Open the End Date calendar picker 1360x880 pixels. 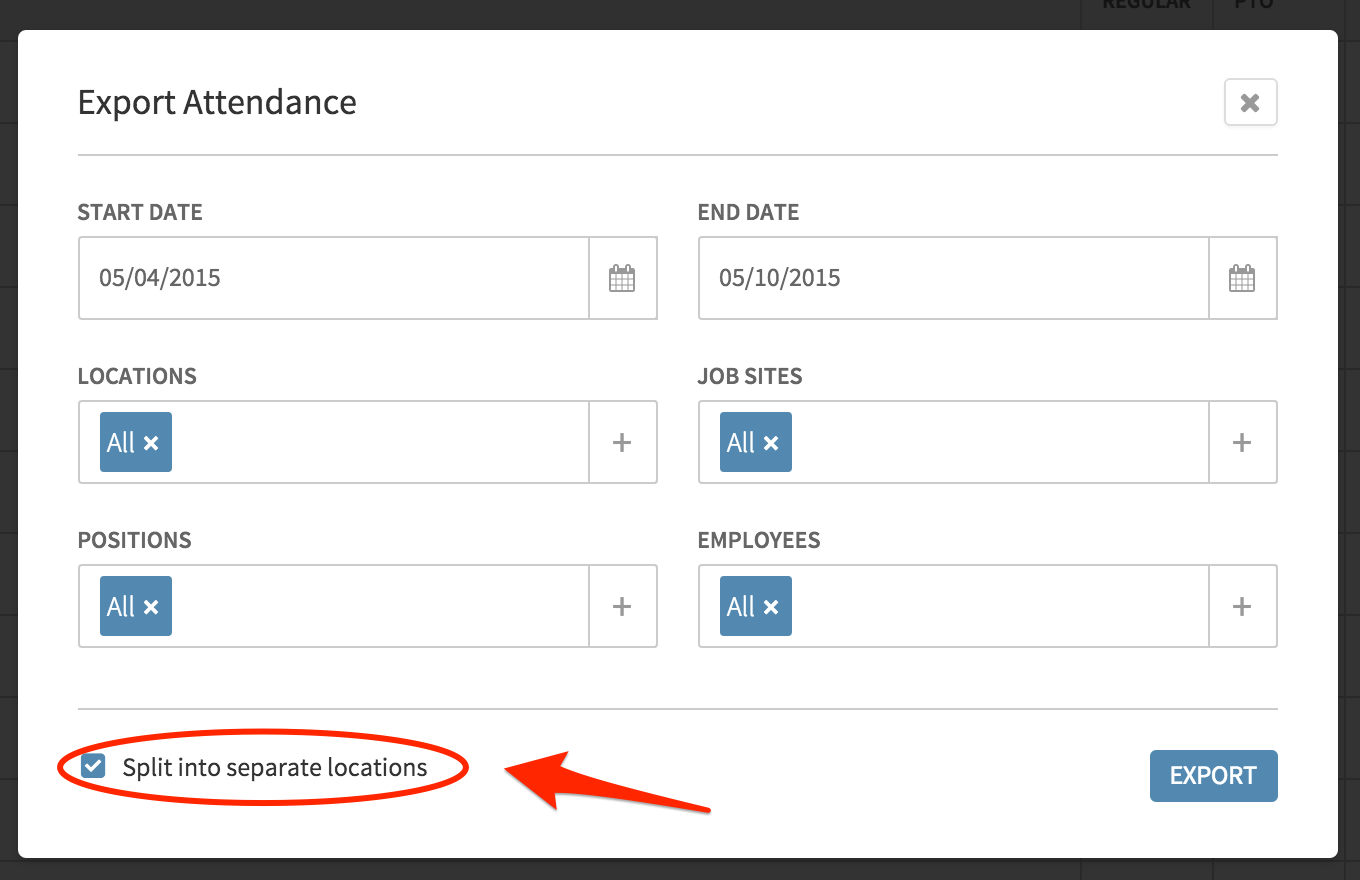click(x=1242, y=278)
